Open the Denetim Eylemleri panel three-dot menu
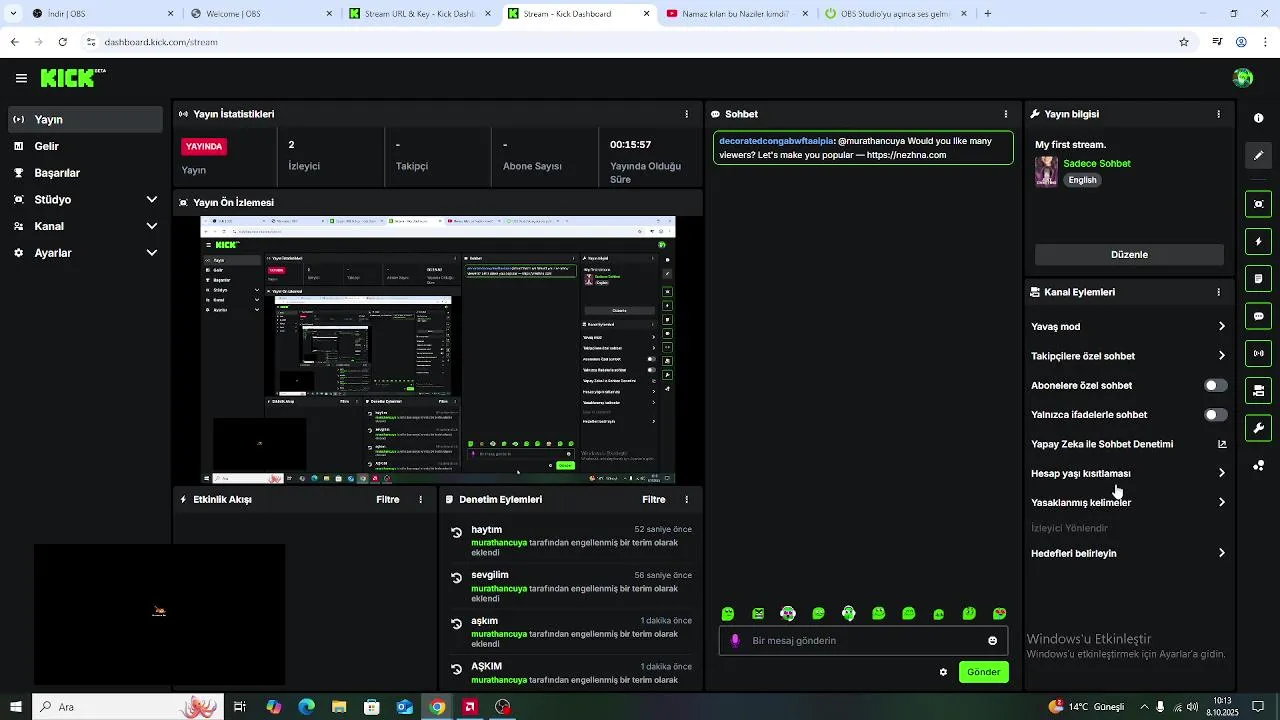This screenshot has width=1280, height=720. click(x=686, y=499)
